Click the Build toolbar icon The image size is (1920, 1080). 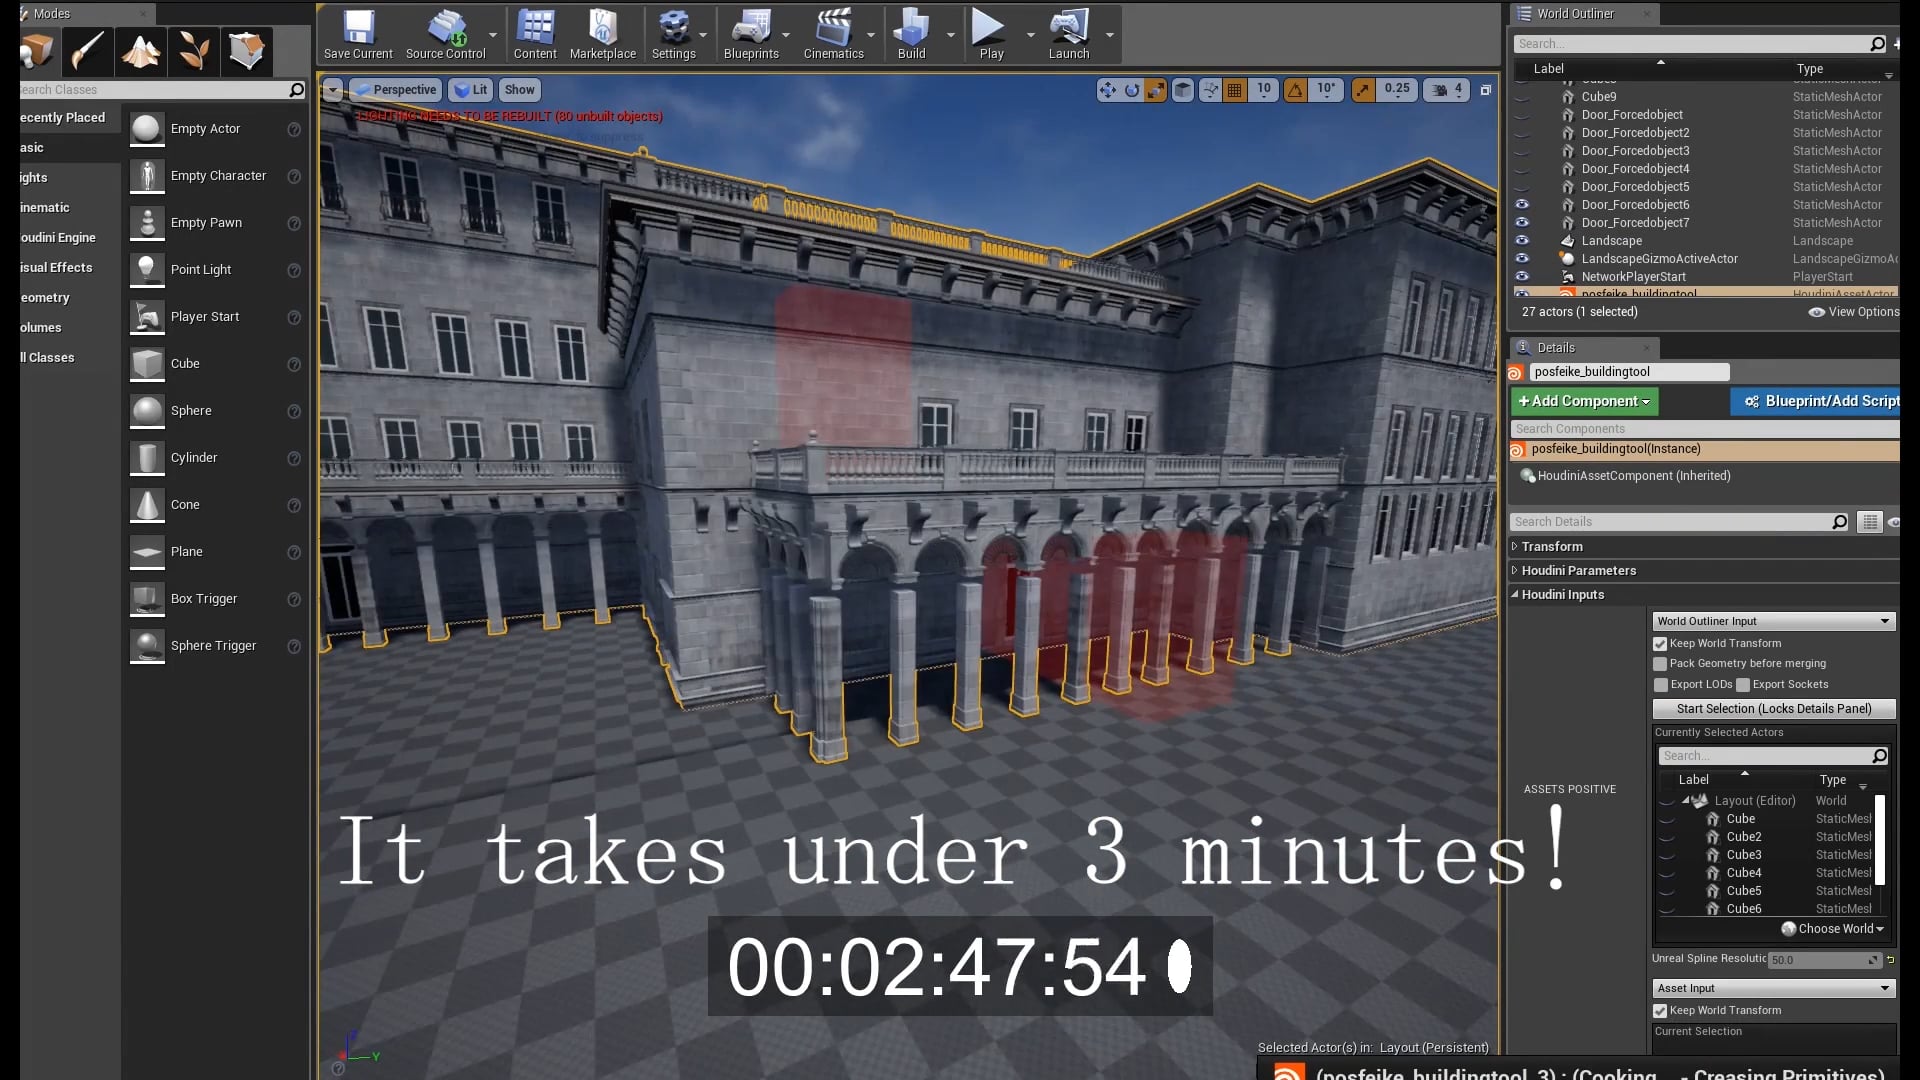point(911,35)
